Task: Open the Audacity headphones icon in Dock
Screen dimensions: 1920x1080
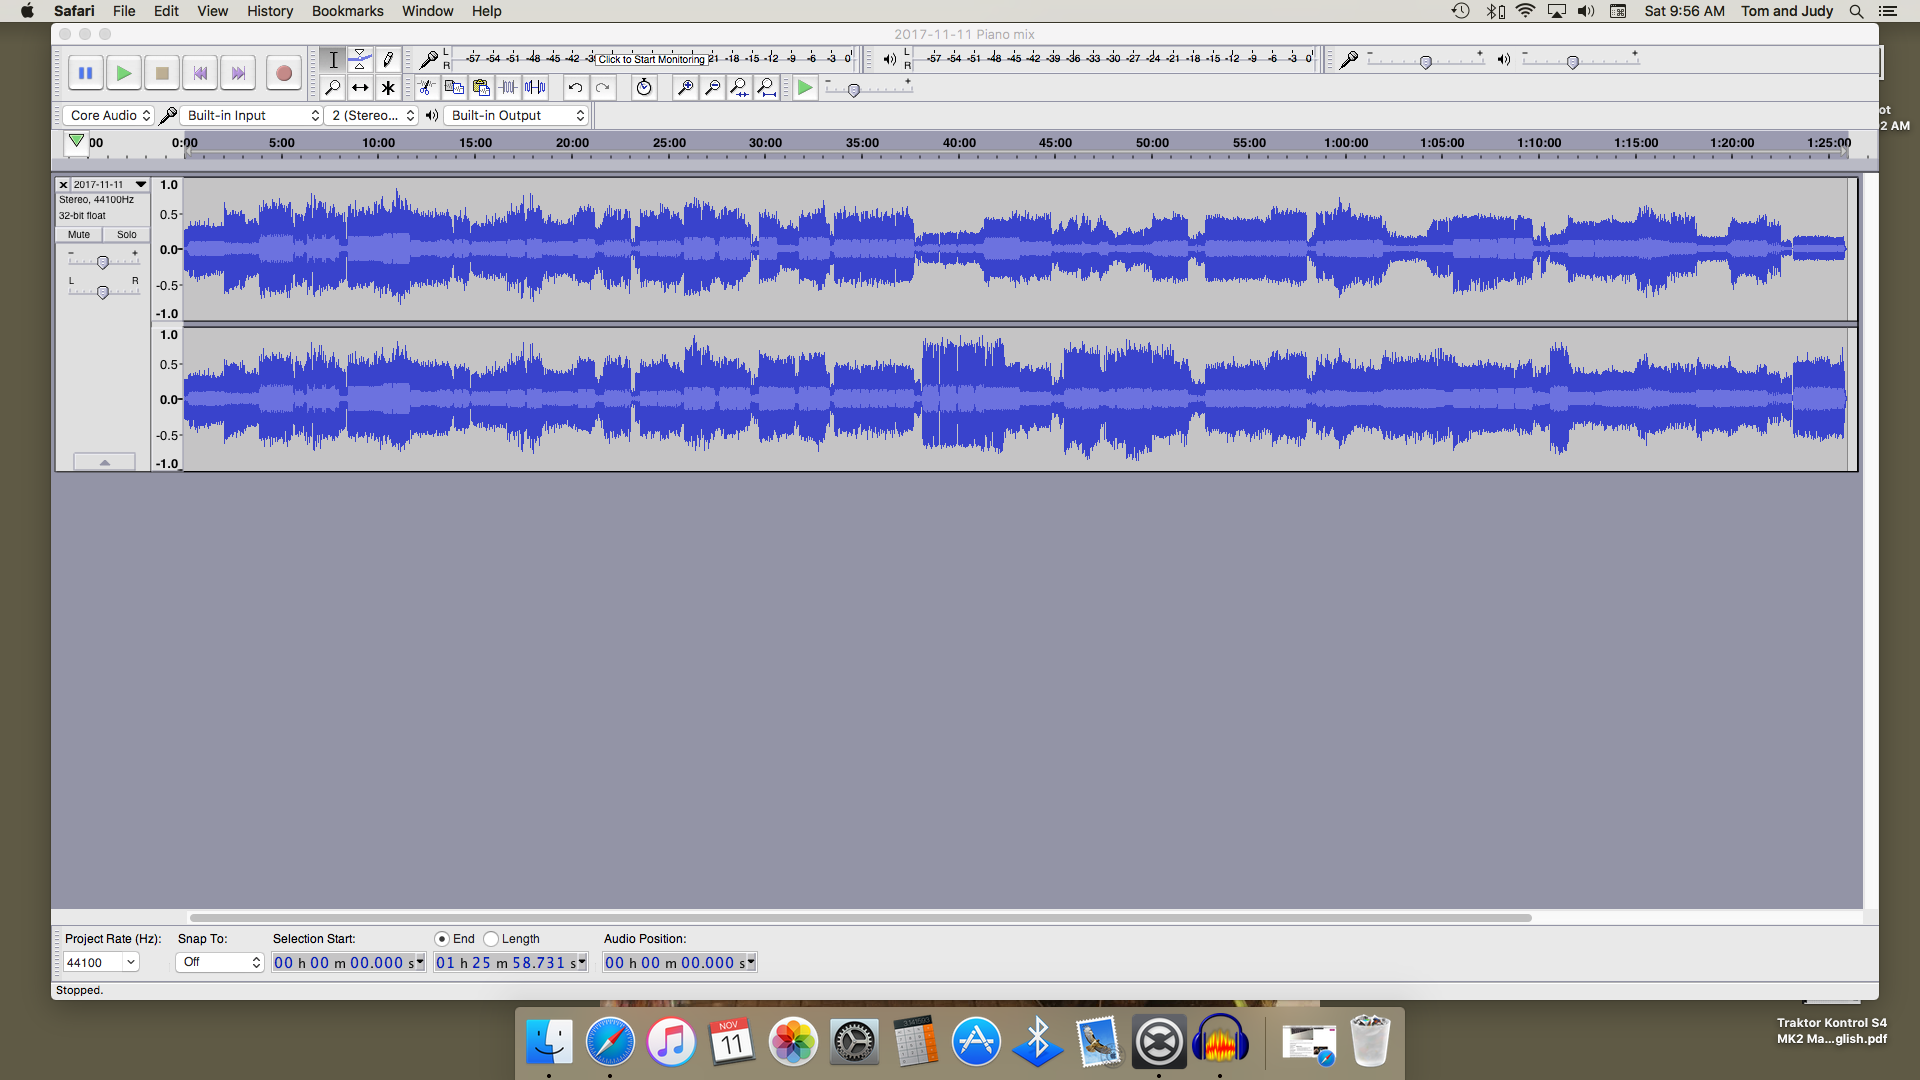Action: [1220, 1041]
